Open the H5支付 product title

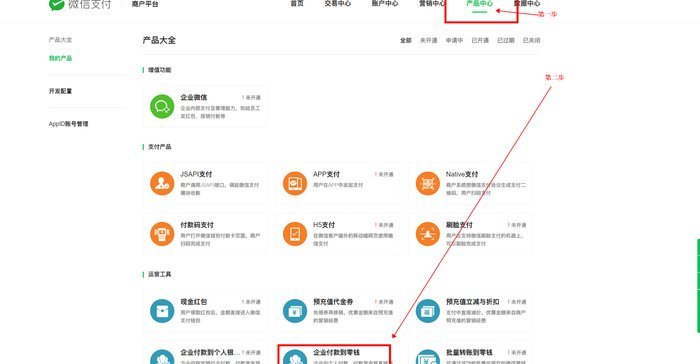tap(324, 225)
